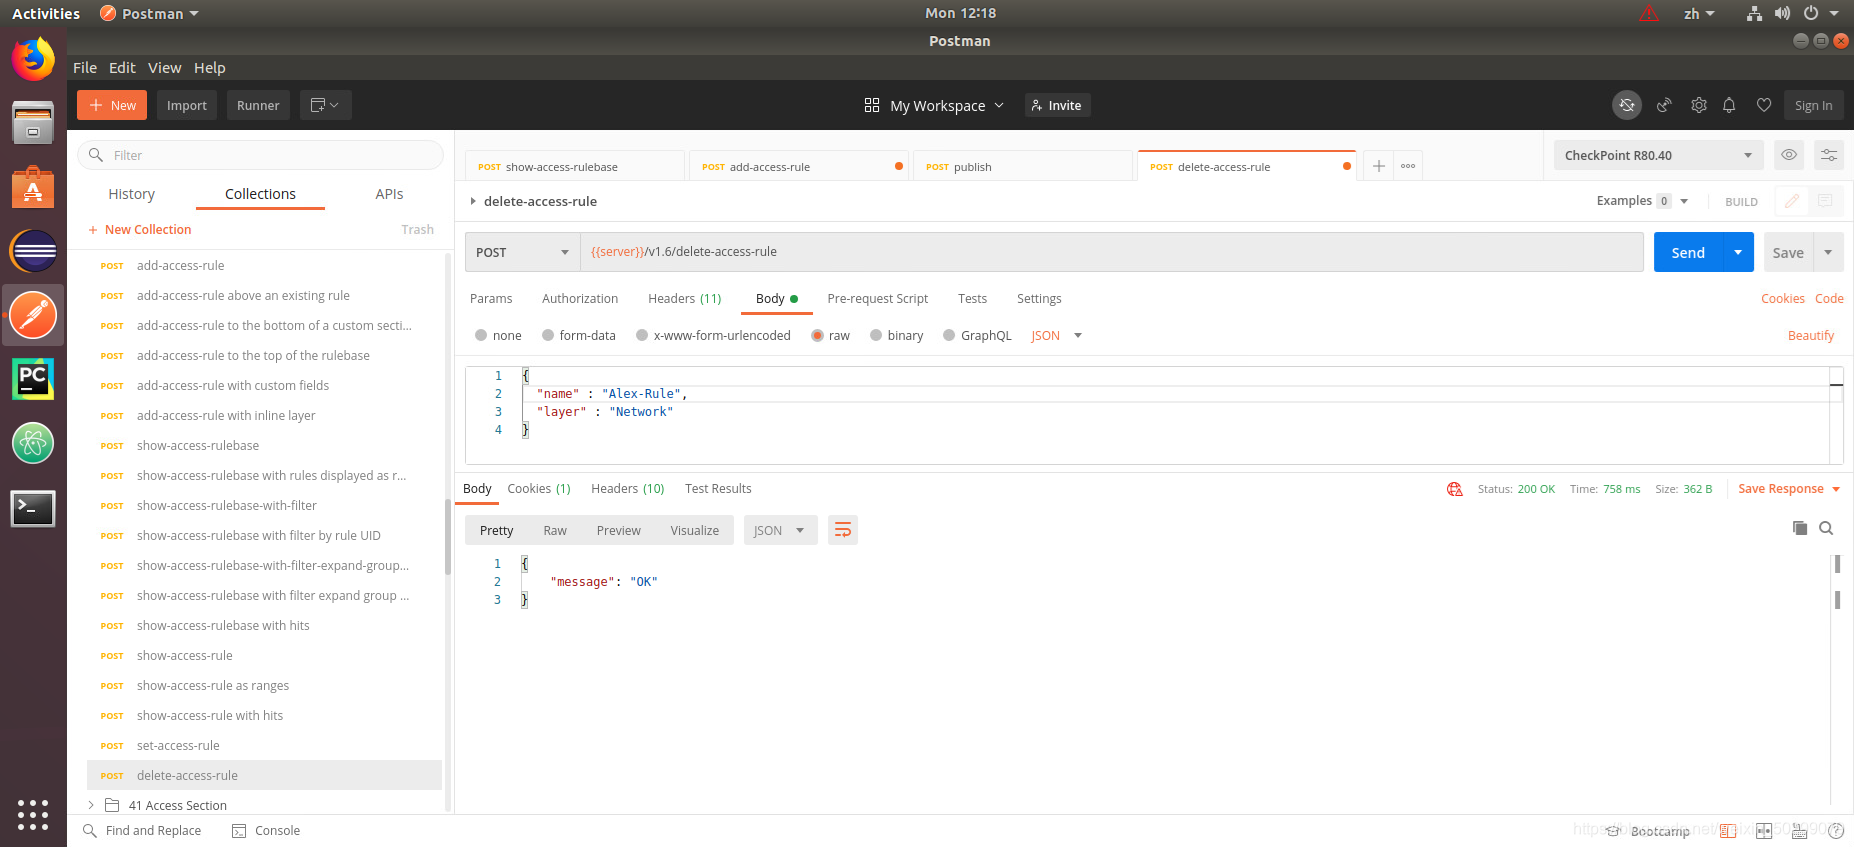Open keyboard shortcuts icon in status bar
Viewport: 1854px width, 847px height.
click(x=1800, y=831)
